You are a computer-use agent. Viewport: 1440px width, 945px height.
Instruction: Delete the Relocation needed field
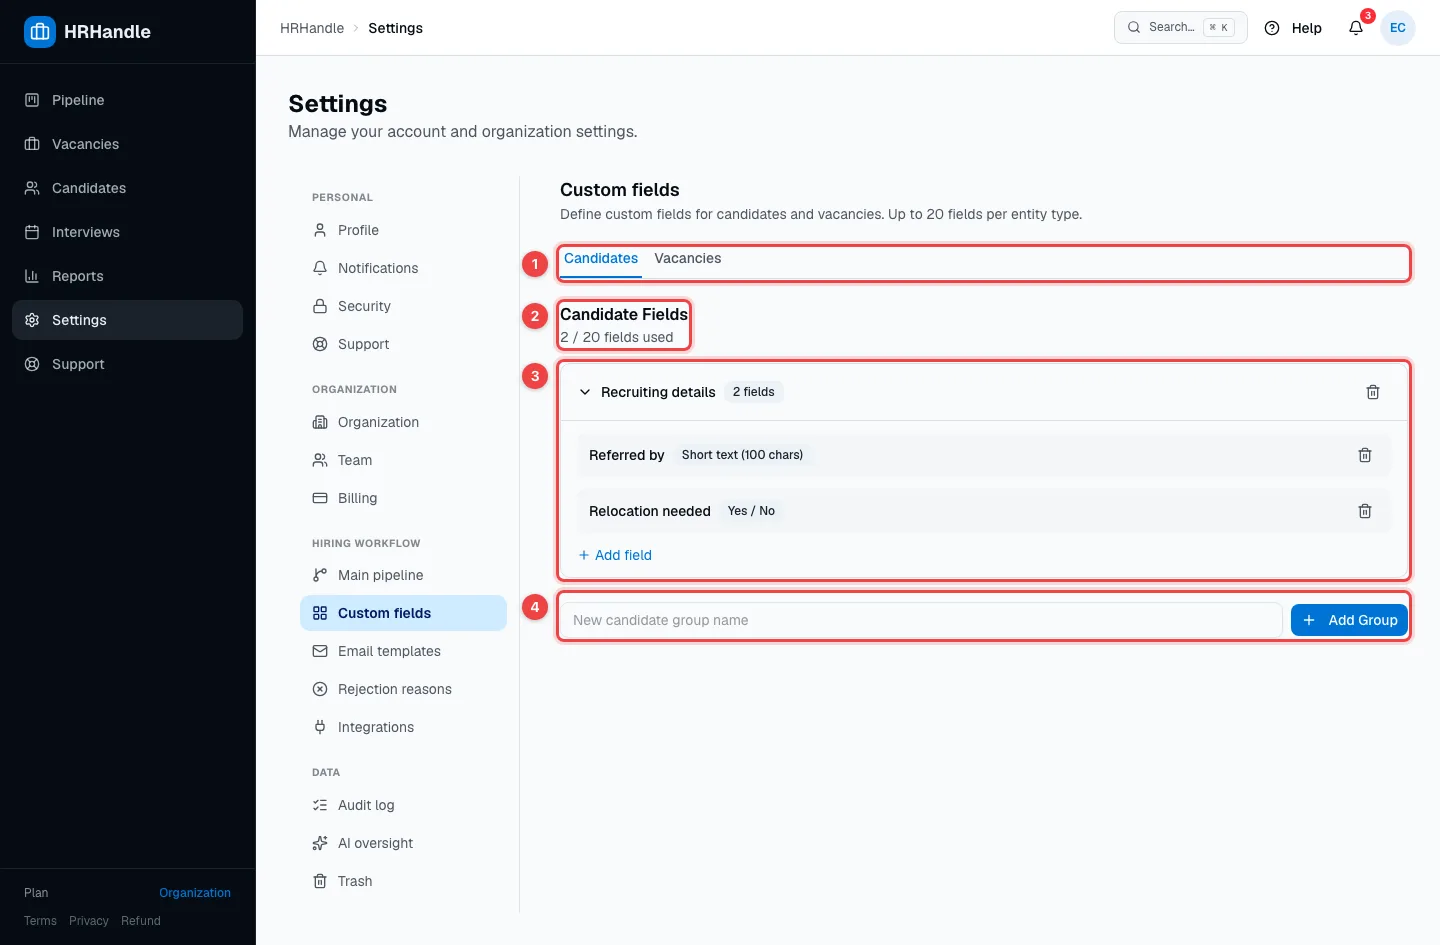point(1365,511)
